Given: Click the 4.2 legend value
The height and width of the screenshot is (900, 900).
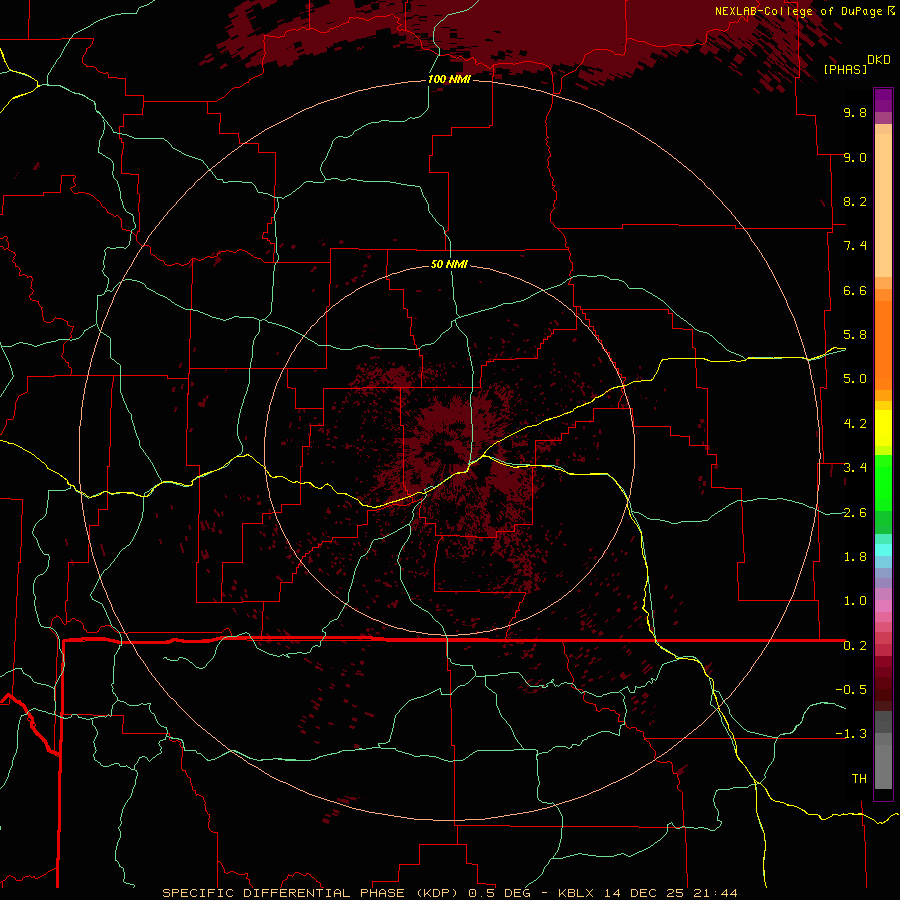Looking at the screenshot, I should pyautogui.click(x=855, y=424).
